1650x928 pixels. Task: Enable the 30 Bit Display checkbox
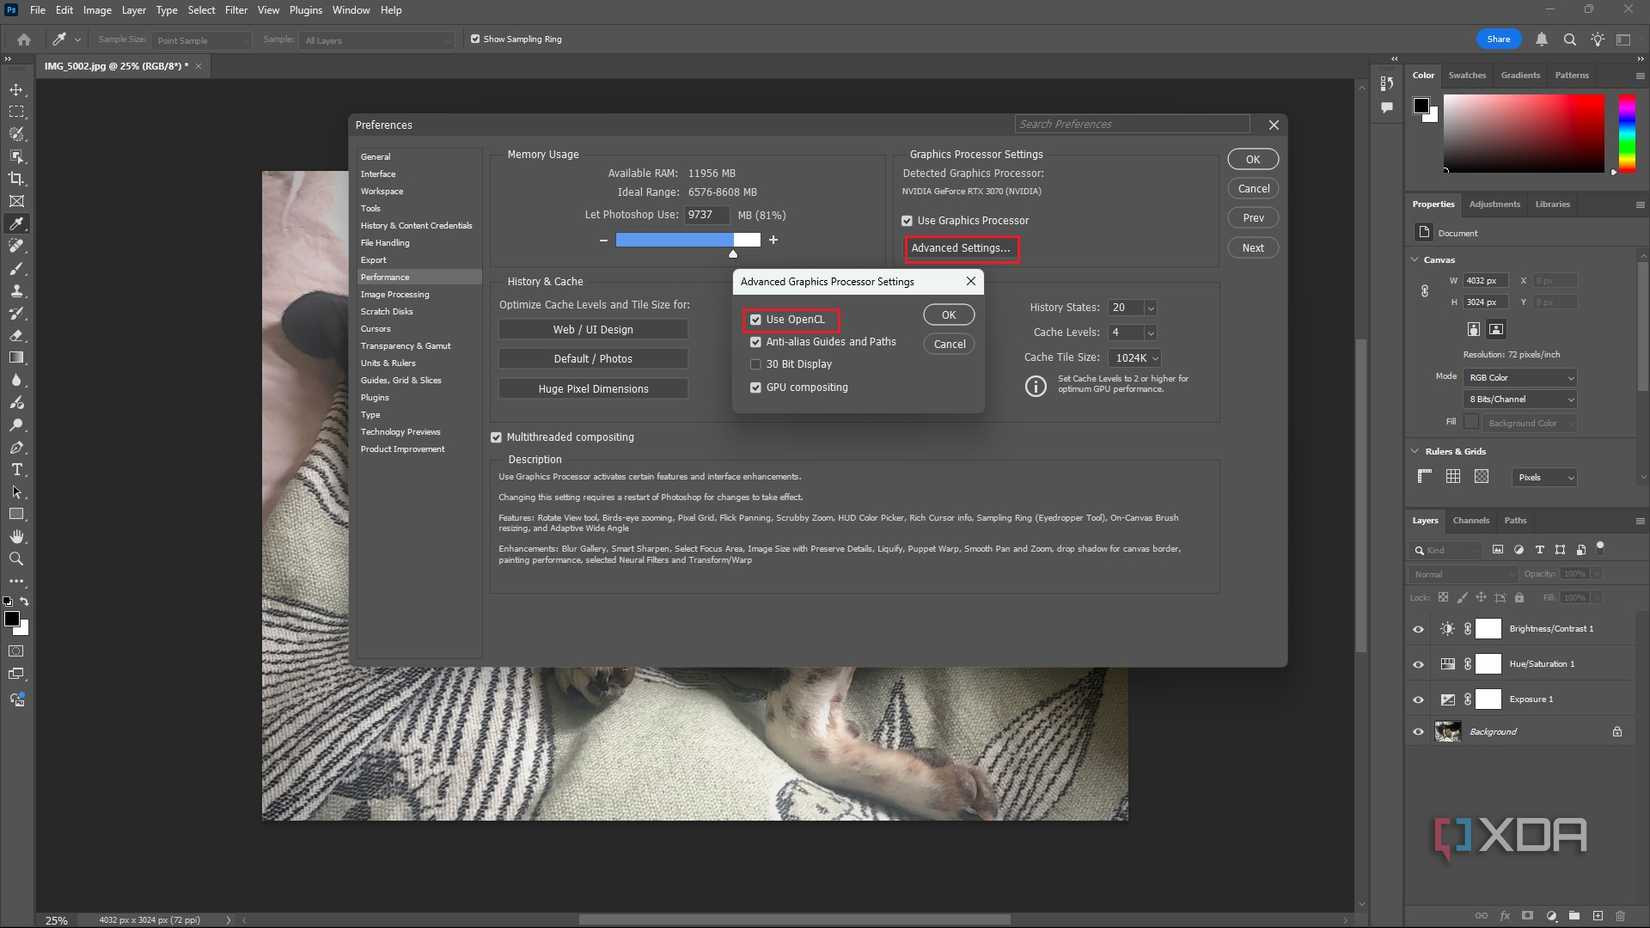[756, 364]
